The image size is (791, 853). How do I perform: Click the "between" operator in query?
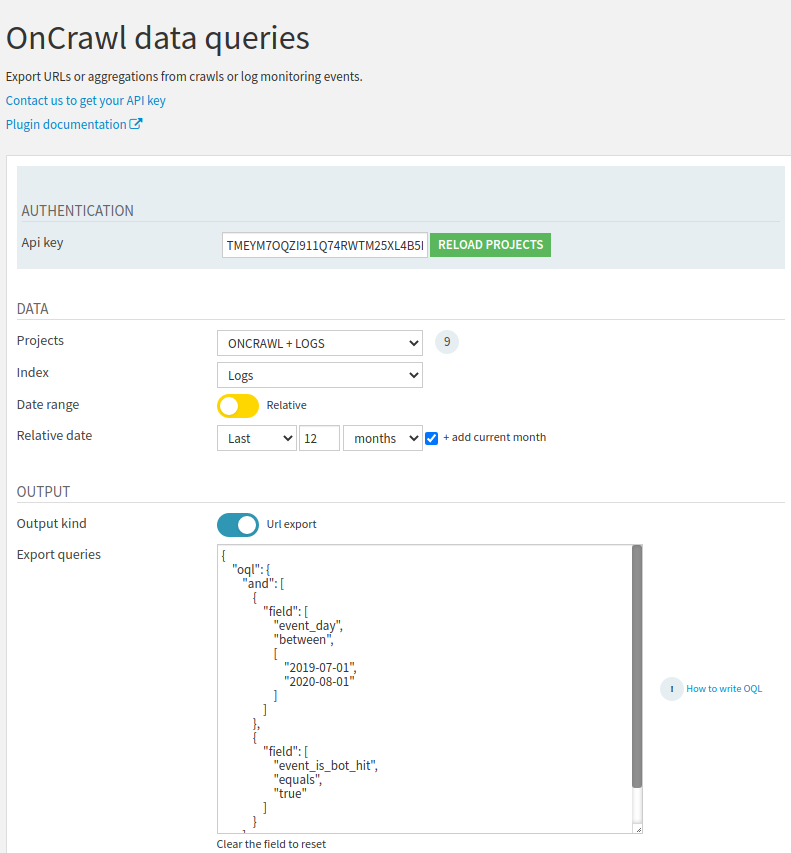pyautogui.click(x=304, y=640)
